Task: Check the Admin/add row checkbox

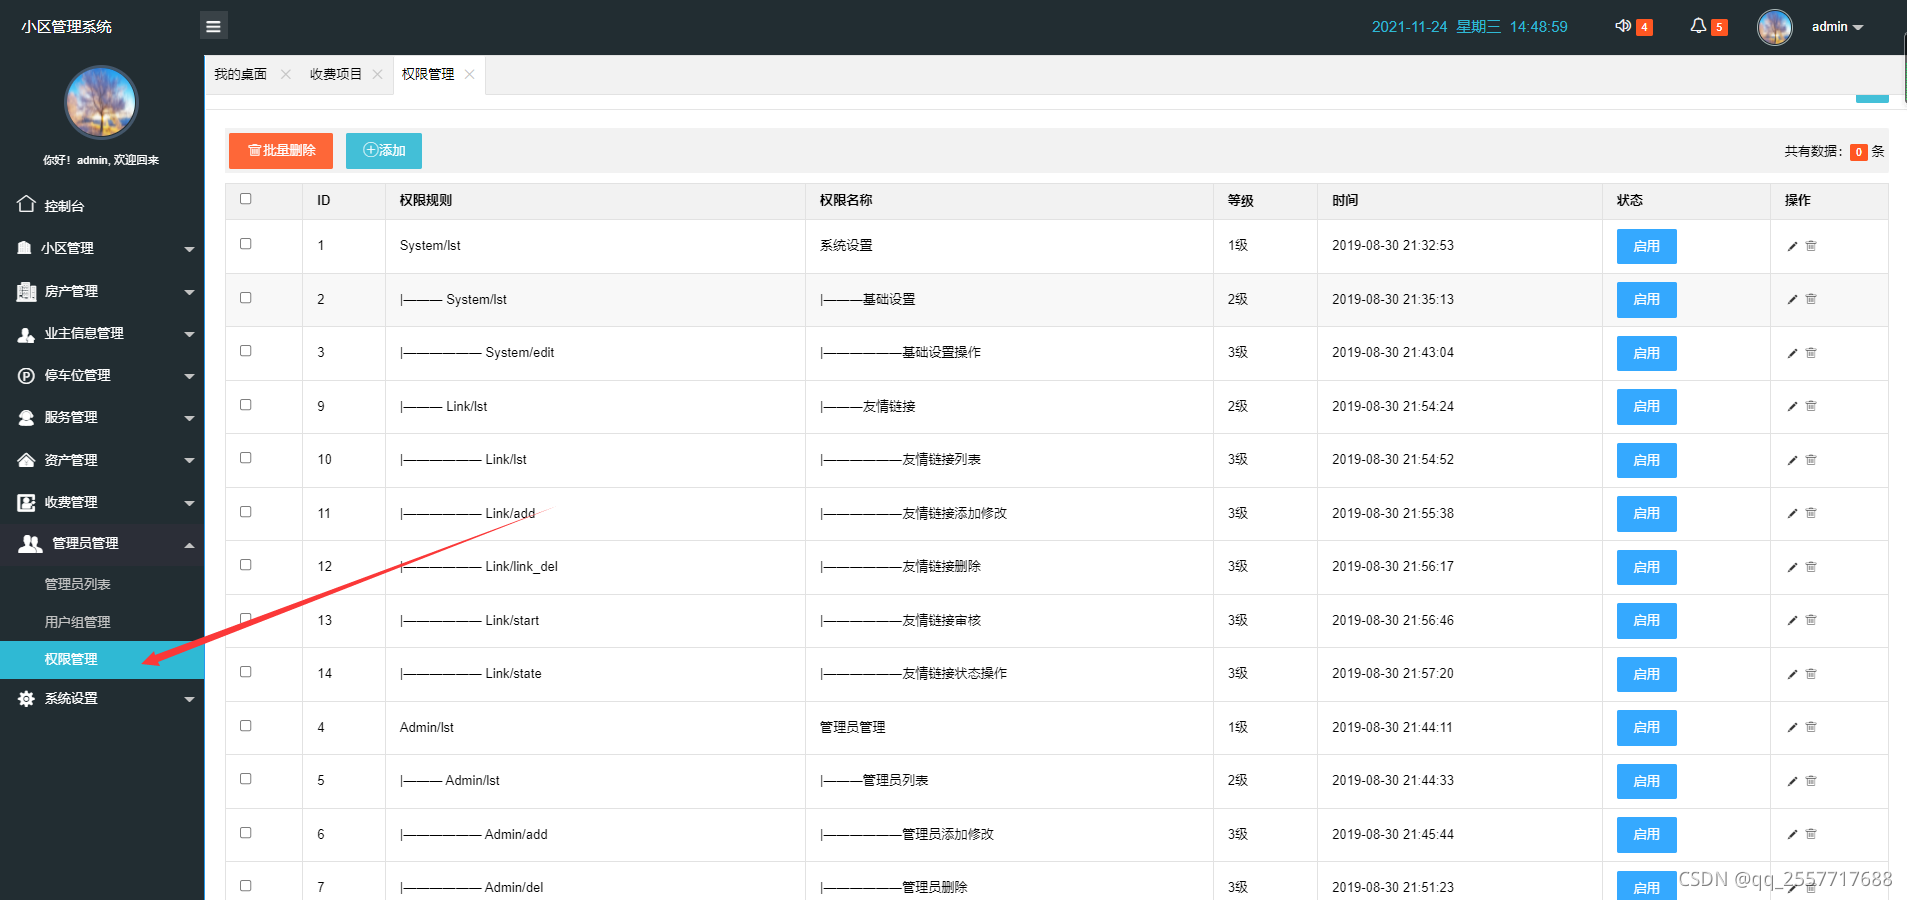Action: 246,833
